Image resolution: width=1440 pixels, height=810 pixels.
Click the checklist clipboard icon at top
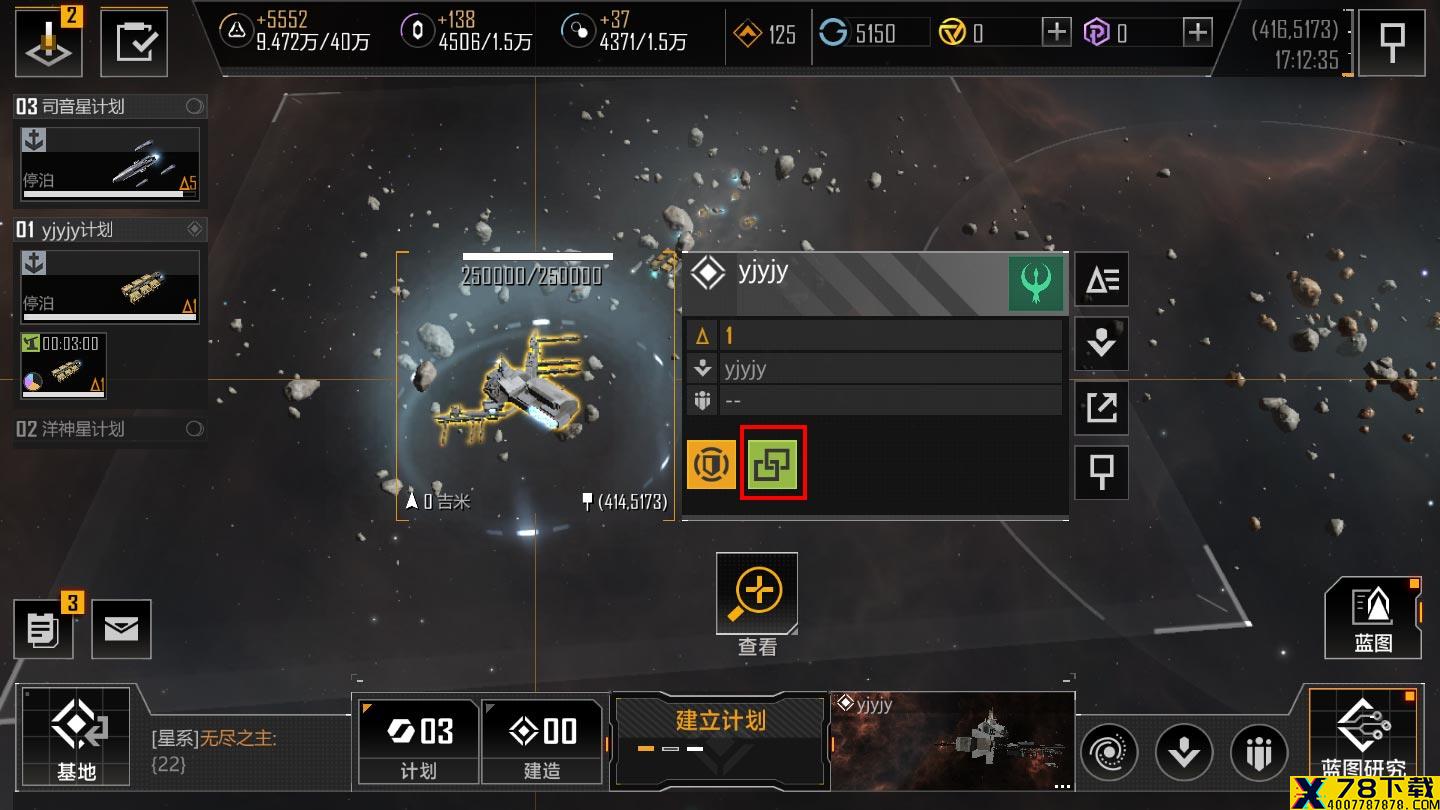pos(135,43)
